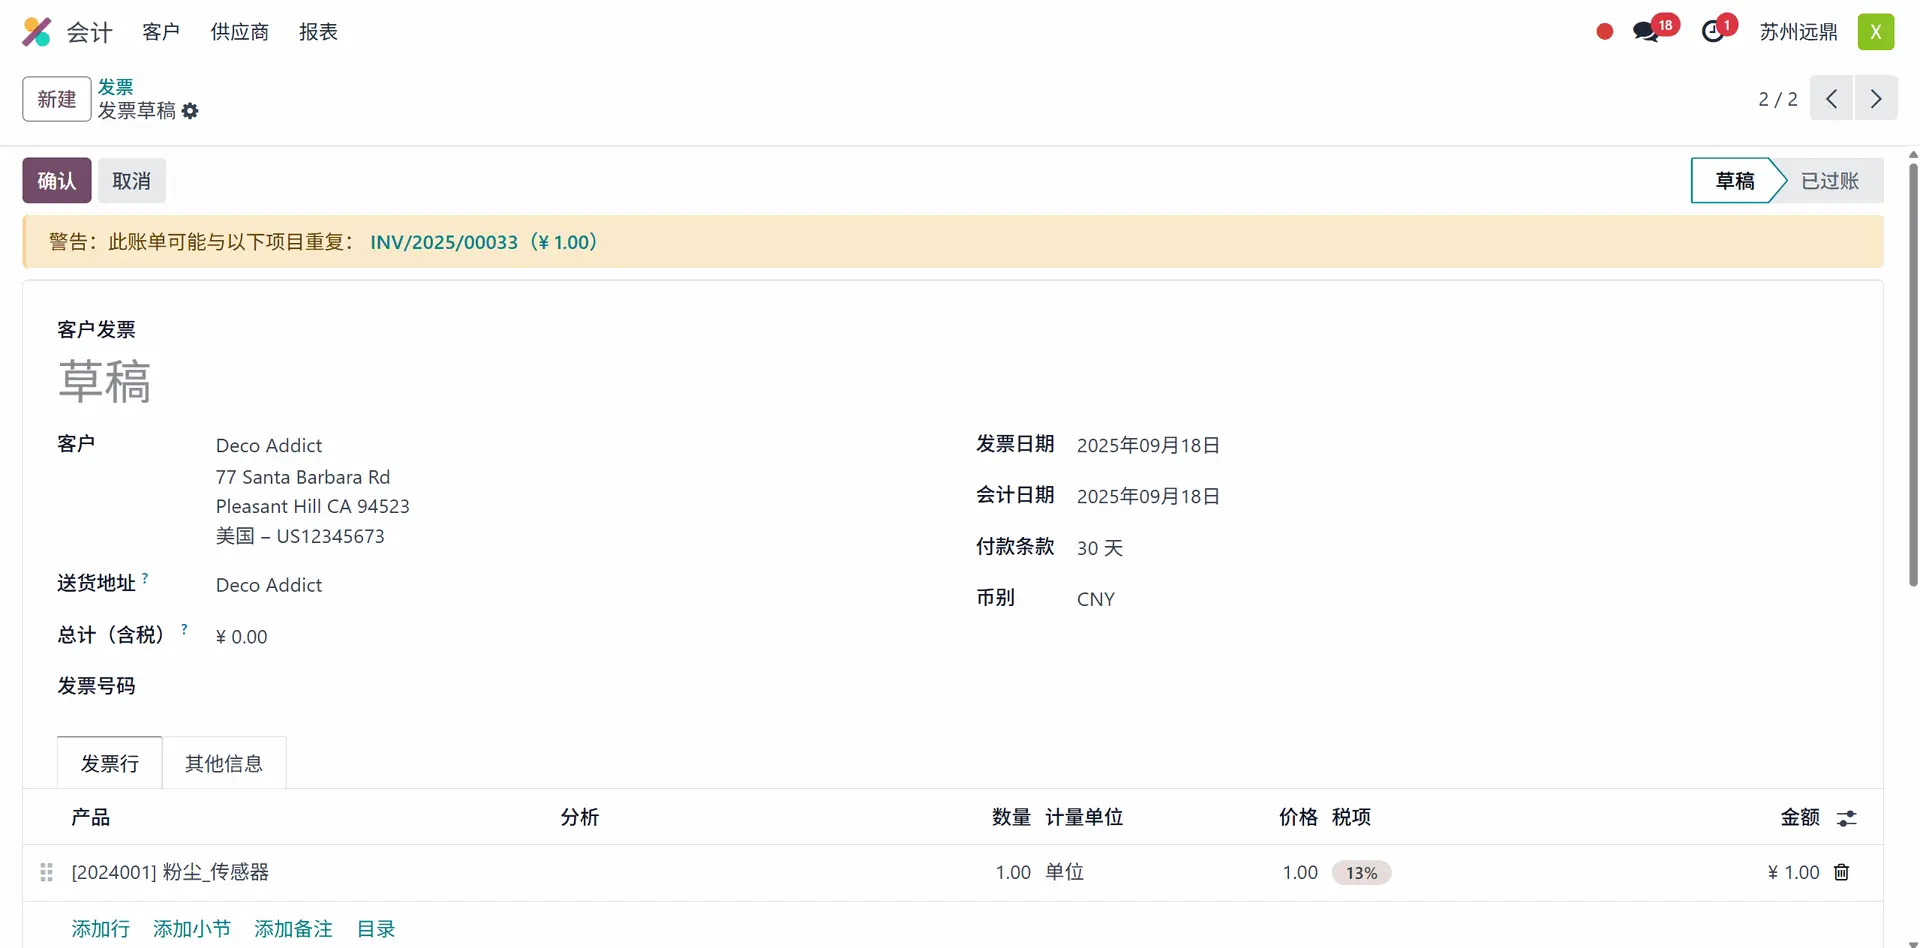Open the gear settings icon beside 发票草稿
Viewport: 1920px width, 948px height.
pos(190,111)
